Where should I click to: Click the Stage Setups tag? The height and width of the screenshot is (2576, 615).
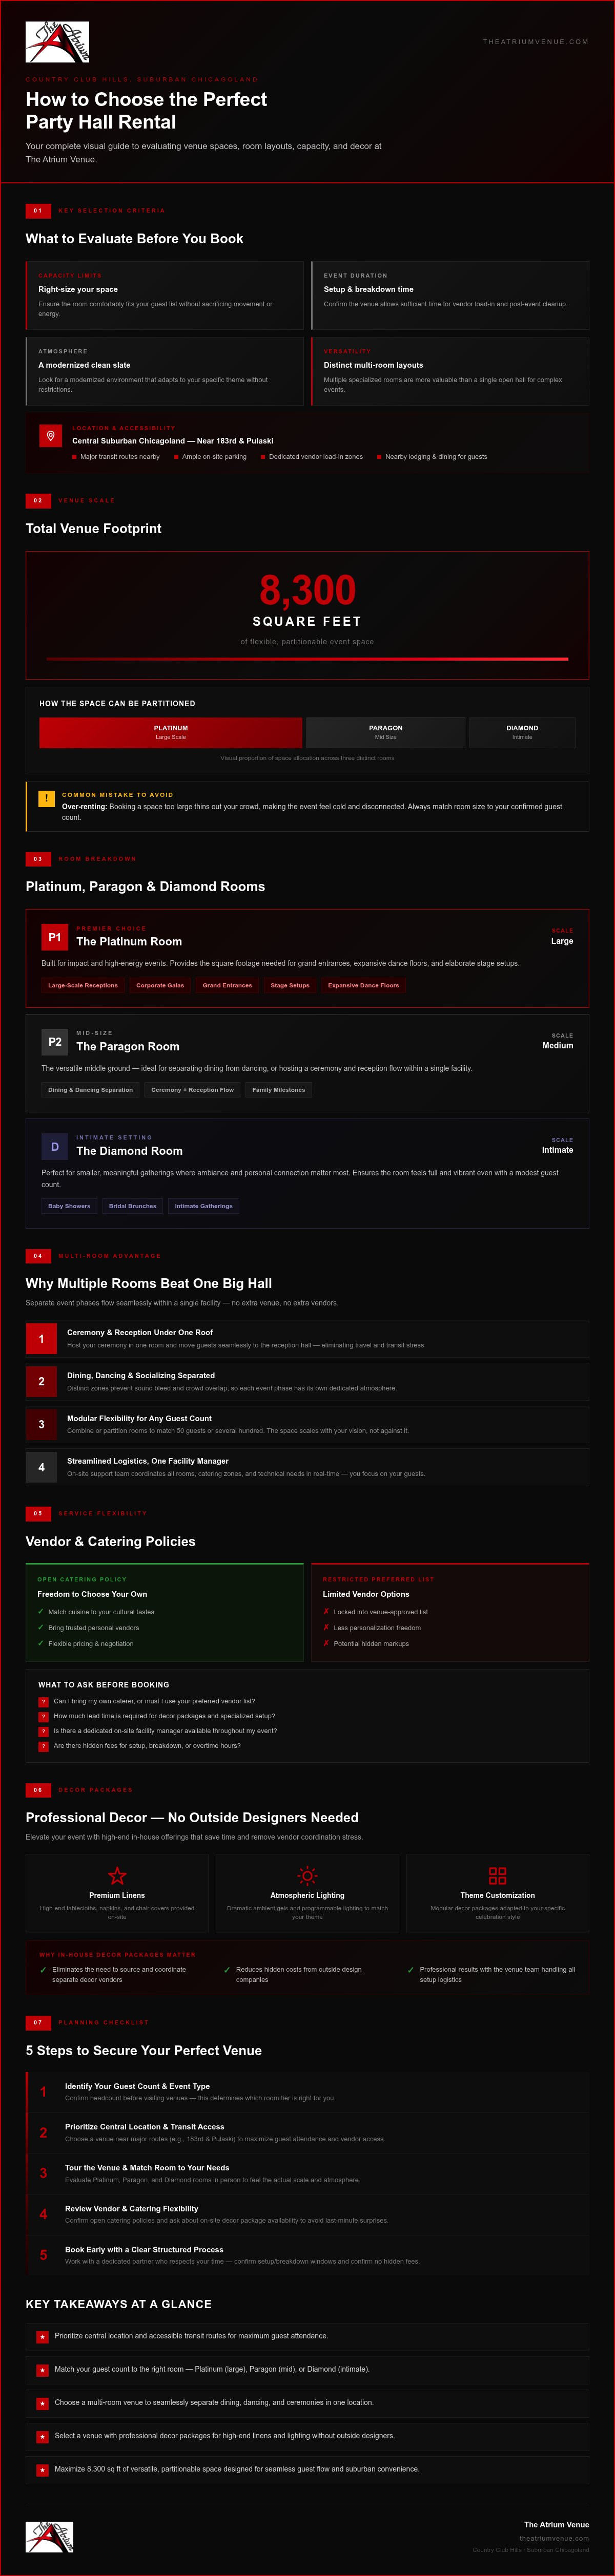pos(290,986)
